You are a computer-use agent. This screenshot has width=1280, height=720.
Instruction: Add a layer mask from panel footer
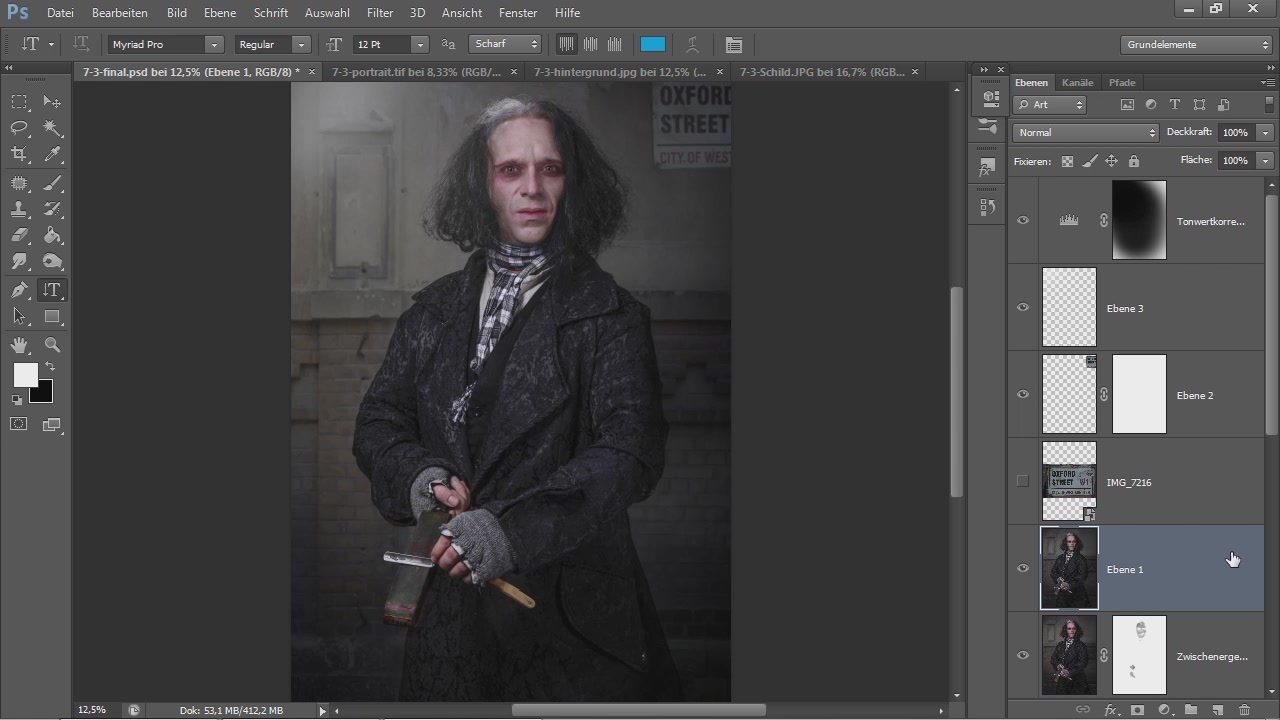point(1137,710)
